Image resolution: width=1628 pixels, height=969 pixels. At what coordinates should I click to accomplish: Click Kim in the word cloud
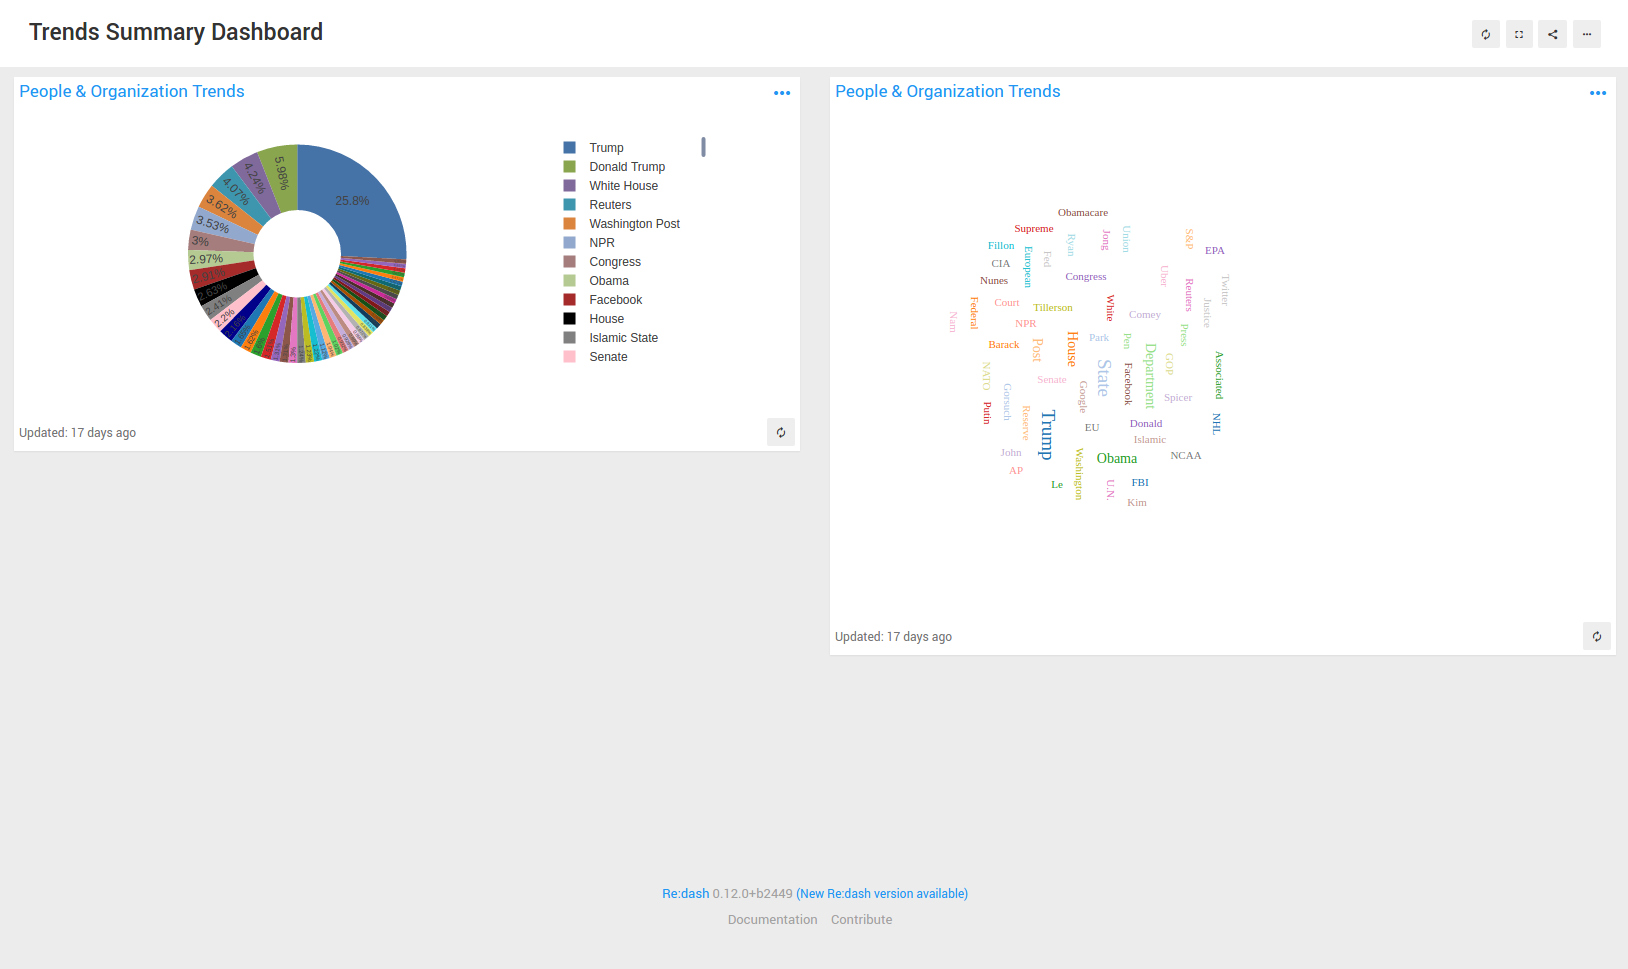pos(1137,503)
